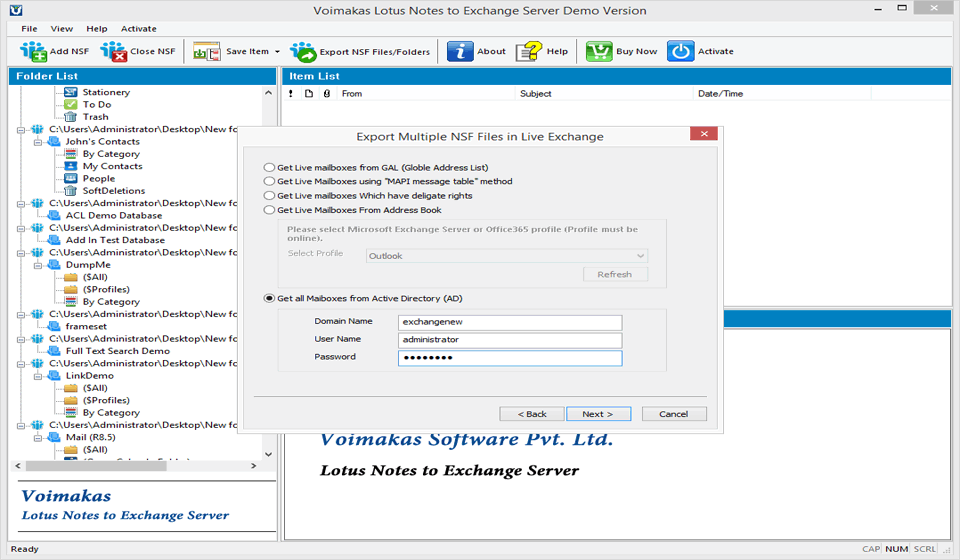
Task: Collapse the NSF file node above frameset
Action: click(21, 315)
